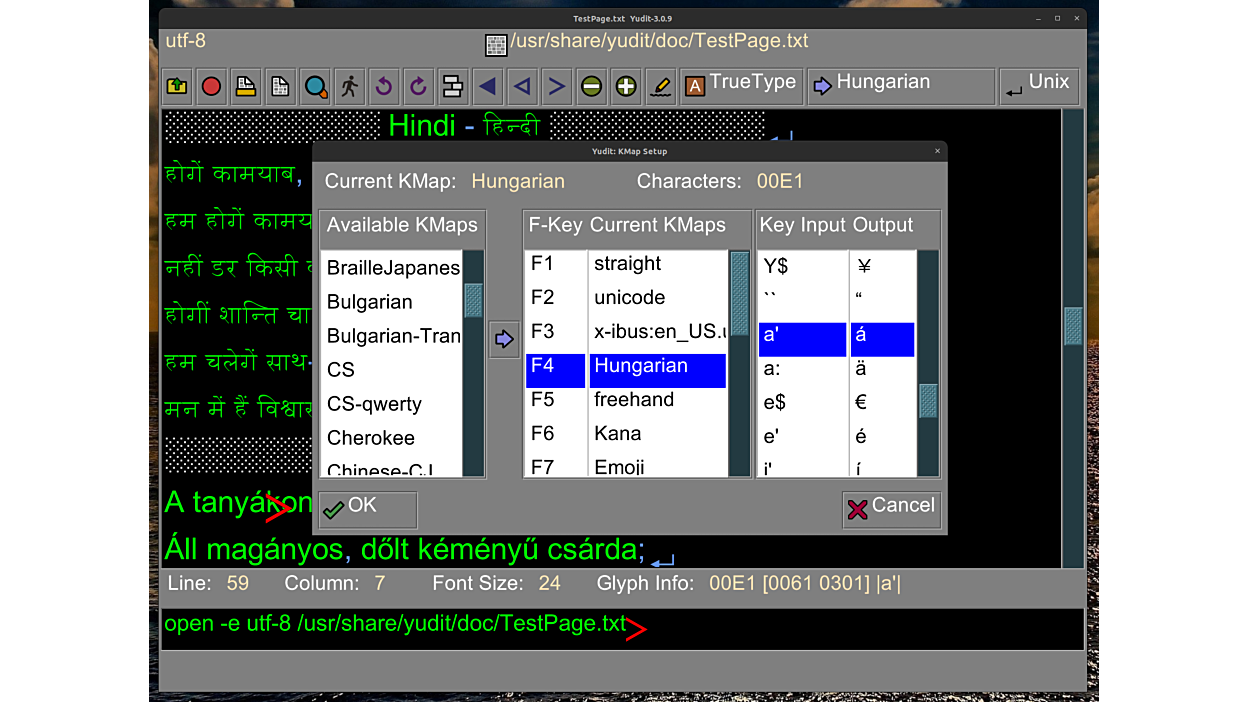
Task: Open the Hungarian keymap selector
Action: (900, 85)
